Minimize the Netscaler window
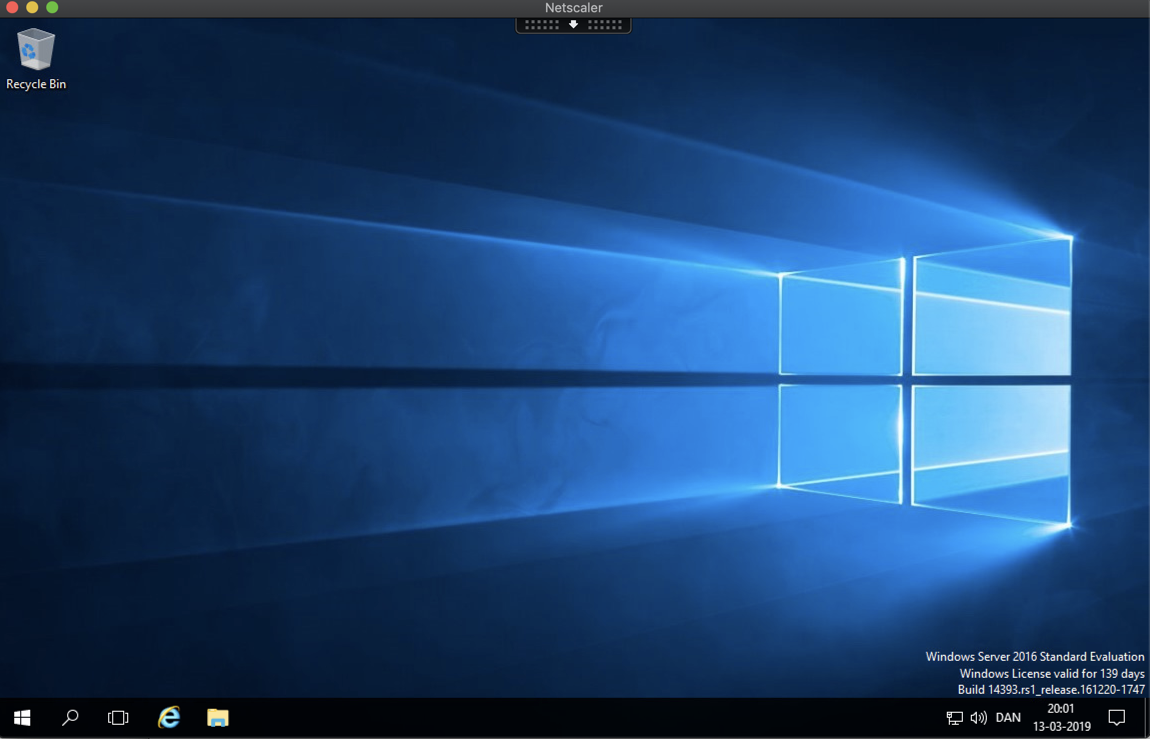Image resolution: width=1150 pixels, height=739 pixels. coord(32,7)
